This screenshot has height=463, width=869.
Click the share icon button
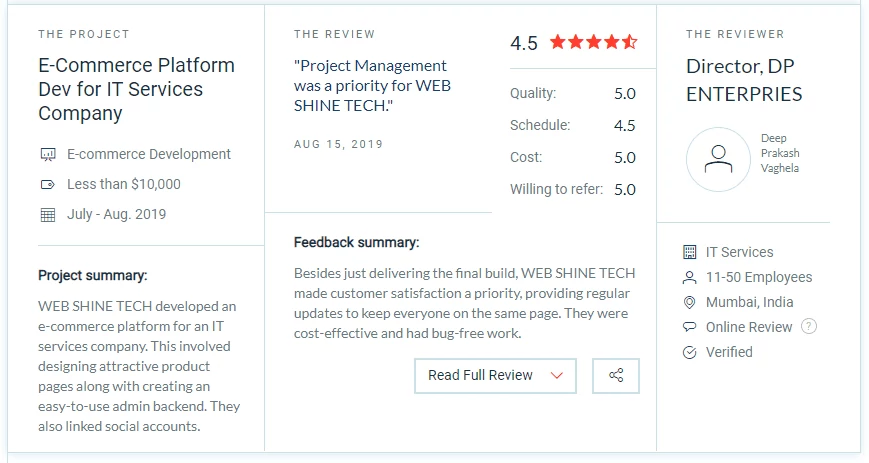[615, 376]
